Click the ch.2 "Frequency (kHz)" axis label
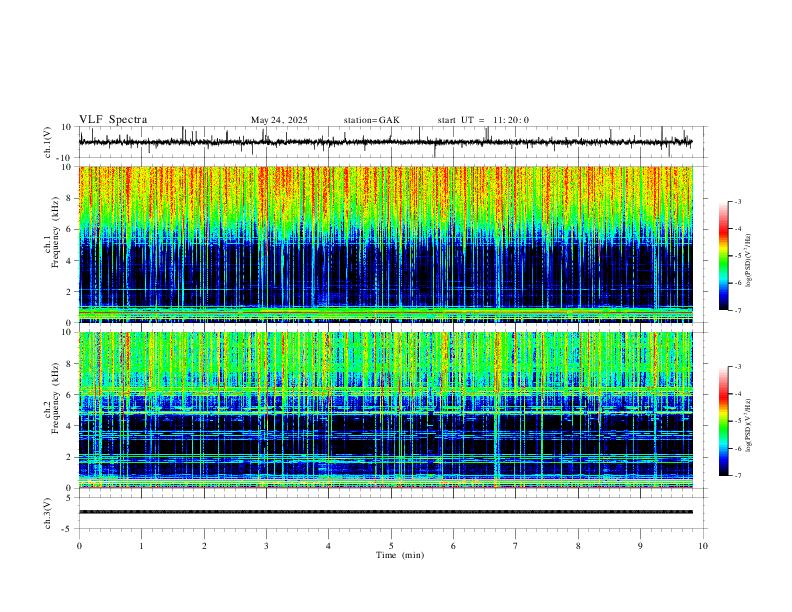The width and height of the screenshot is (792, 612). (56, 398)
